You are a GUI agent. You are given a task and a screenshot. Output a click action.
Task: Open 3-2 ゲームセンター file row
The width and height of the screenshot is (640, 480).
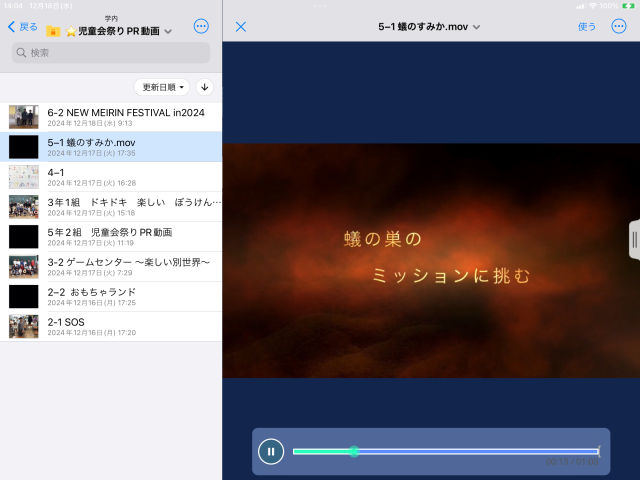coord(111,267)
